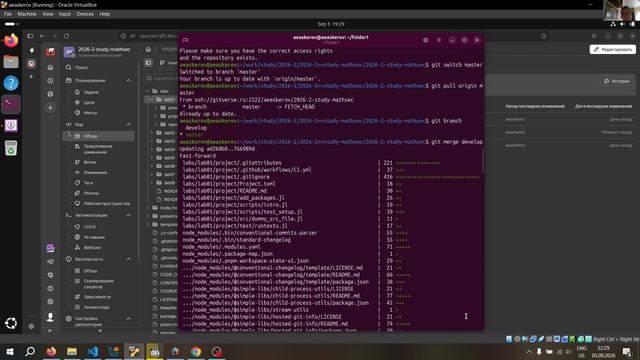640x360 pixels.
Task: Open the recent (clock) icon in left rail
Action: 51,81
